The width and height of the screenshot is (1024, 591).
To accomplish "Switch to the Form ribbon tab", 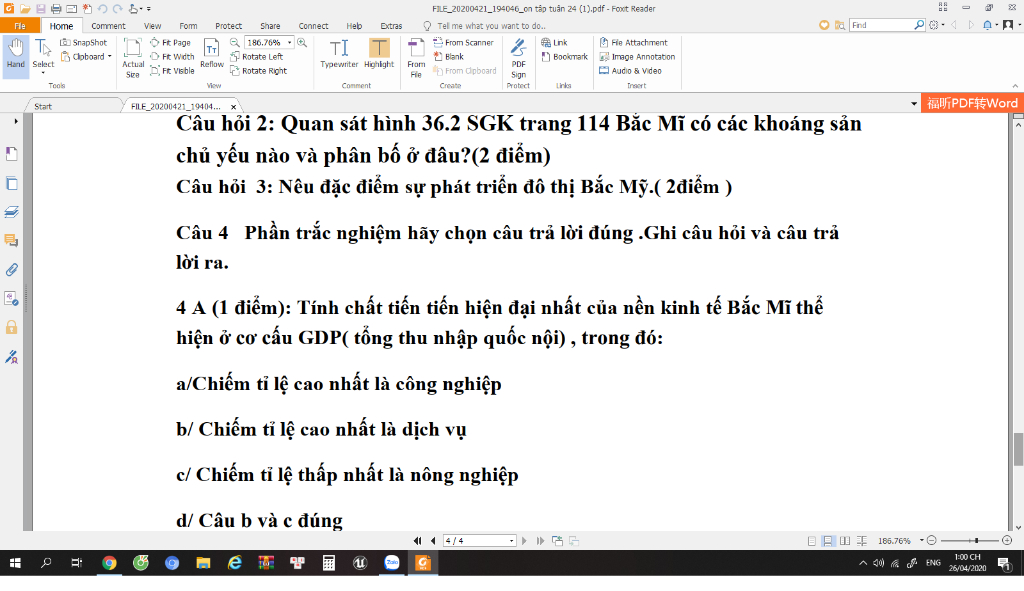I will click(x=188, y=25).
